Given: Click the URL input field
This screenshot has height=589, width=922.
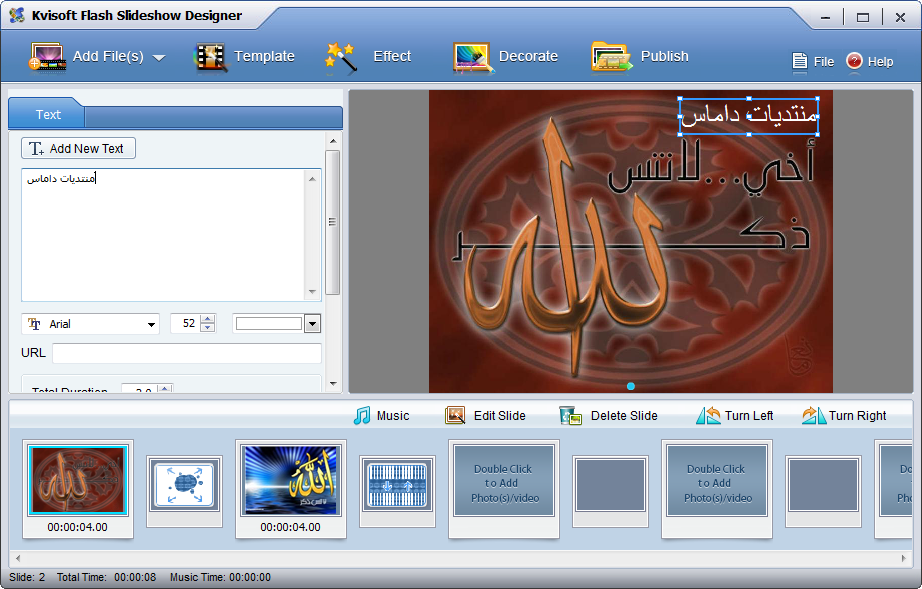Looking at the screenshot, I should pos(186,353).
